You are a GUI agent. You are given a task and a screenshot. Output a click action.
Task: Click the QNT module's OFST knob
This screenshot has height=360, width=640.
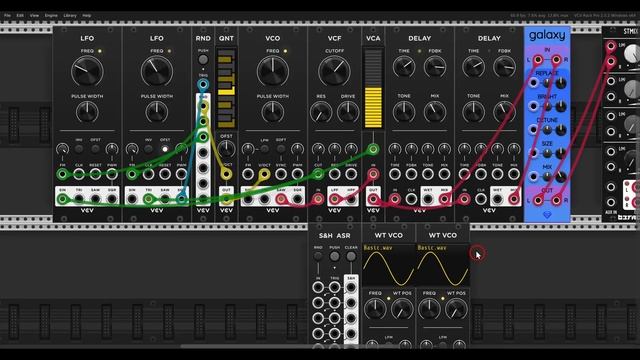coord(226,149)
